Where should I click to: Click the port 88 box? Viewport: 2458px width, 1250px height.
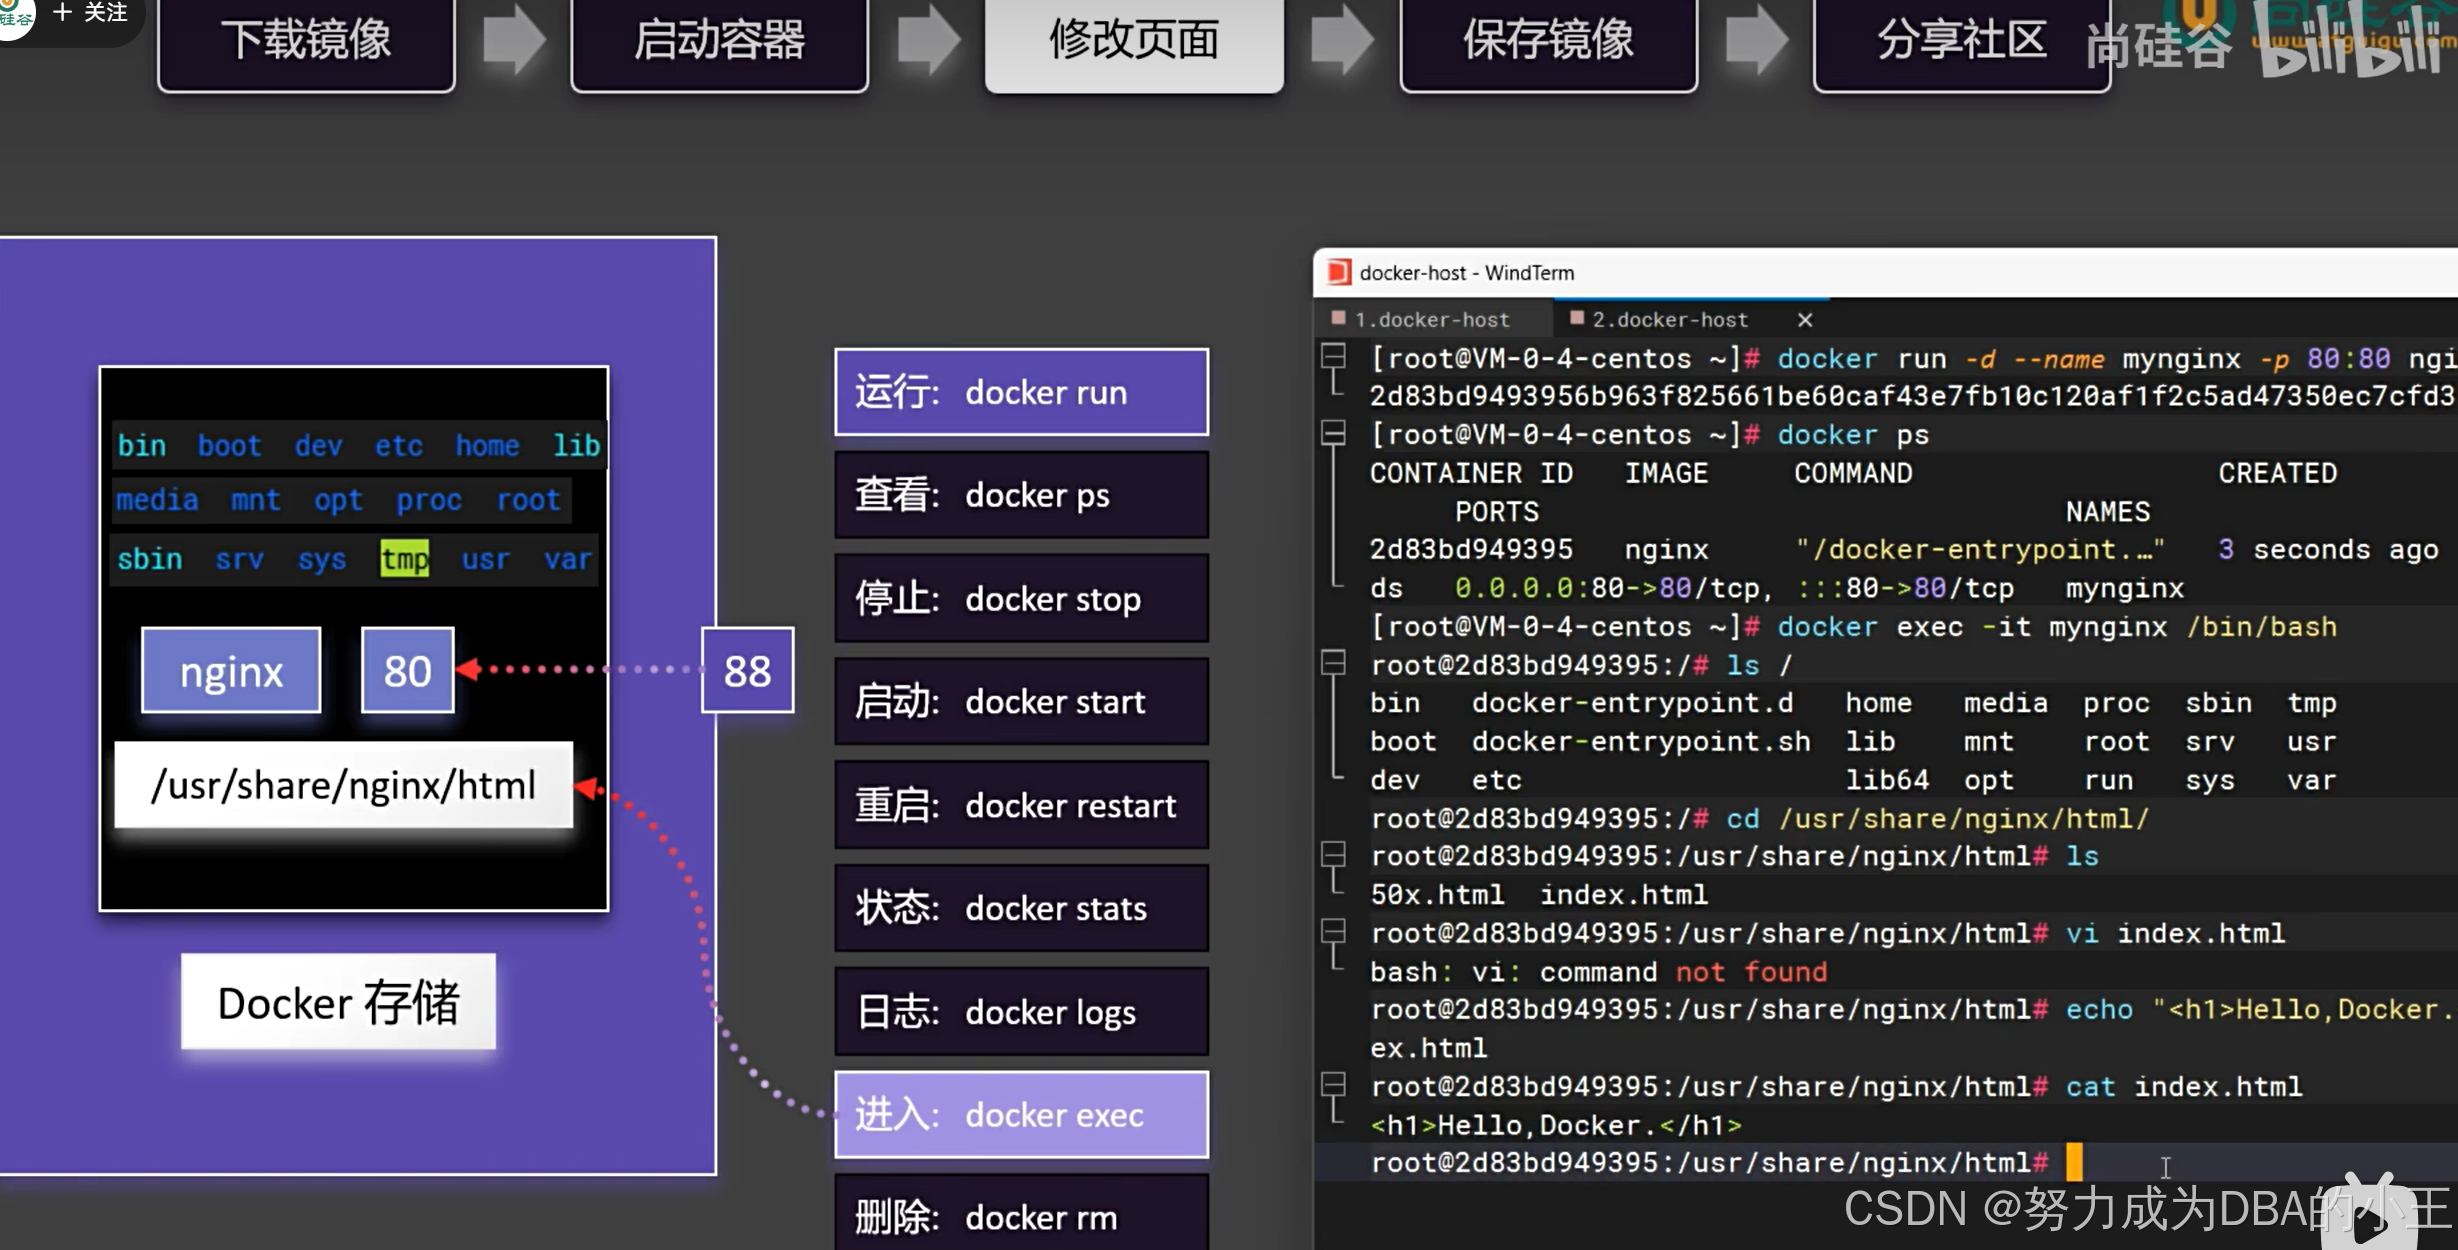coord(747,671)
